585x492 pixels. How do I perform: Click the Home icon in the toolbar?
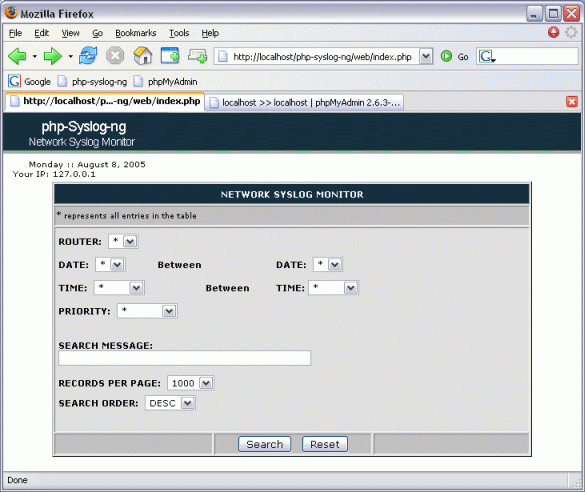coord(143,56)
